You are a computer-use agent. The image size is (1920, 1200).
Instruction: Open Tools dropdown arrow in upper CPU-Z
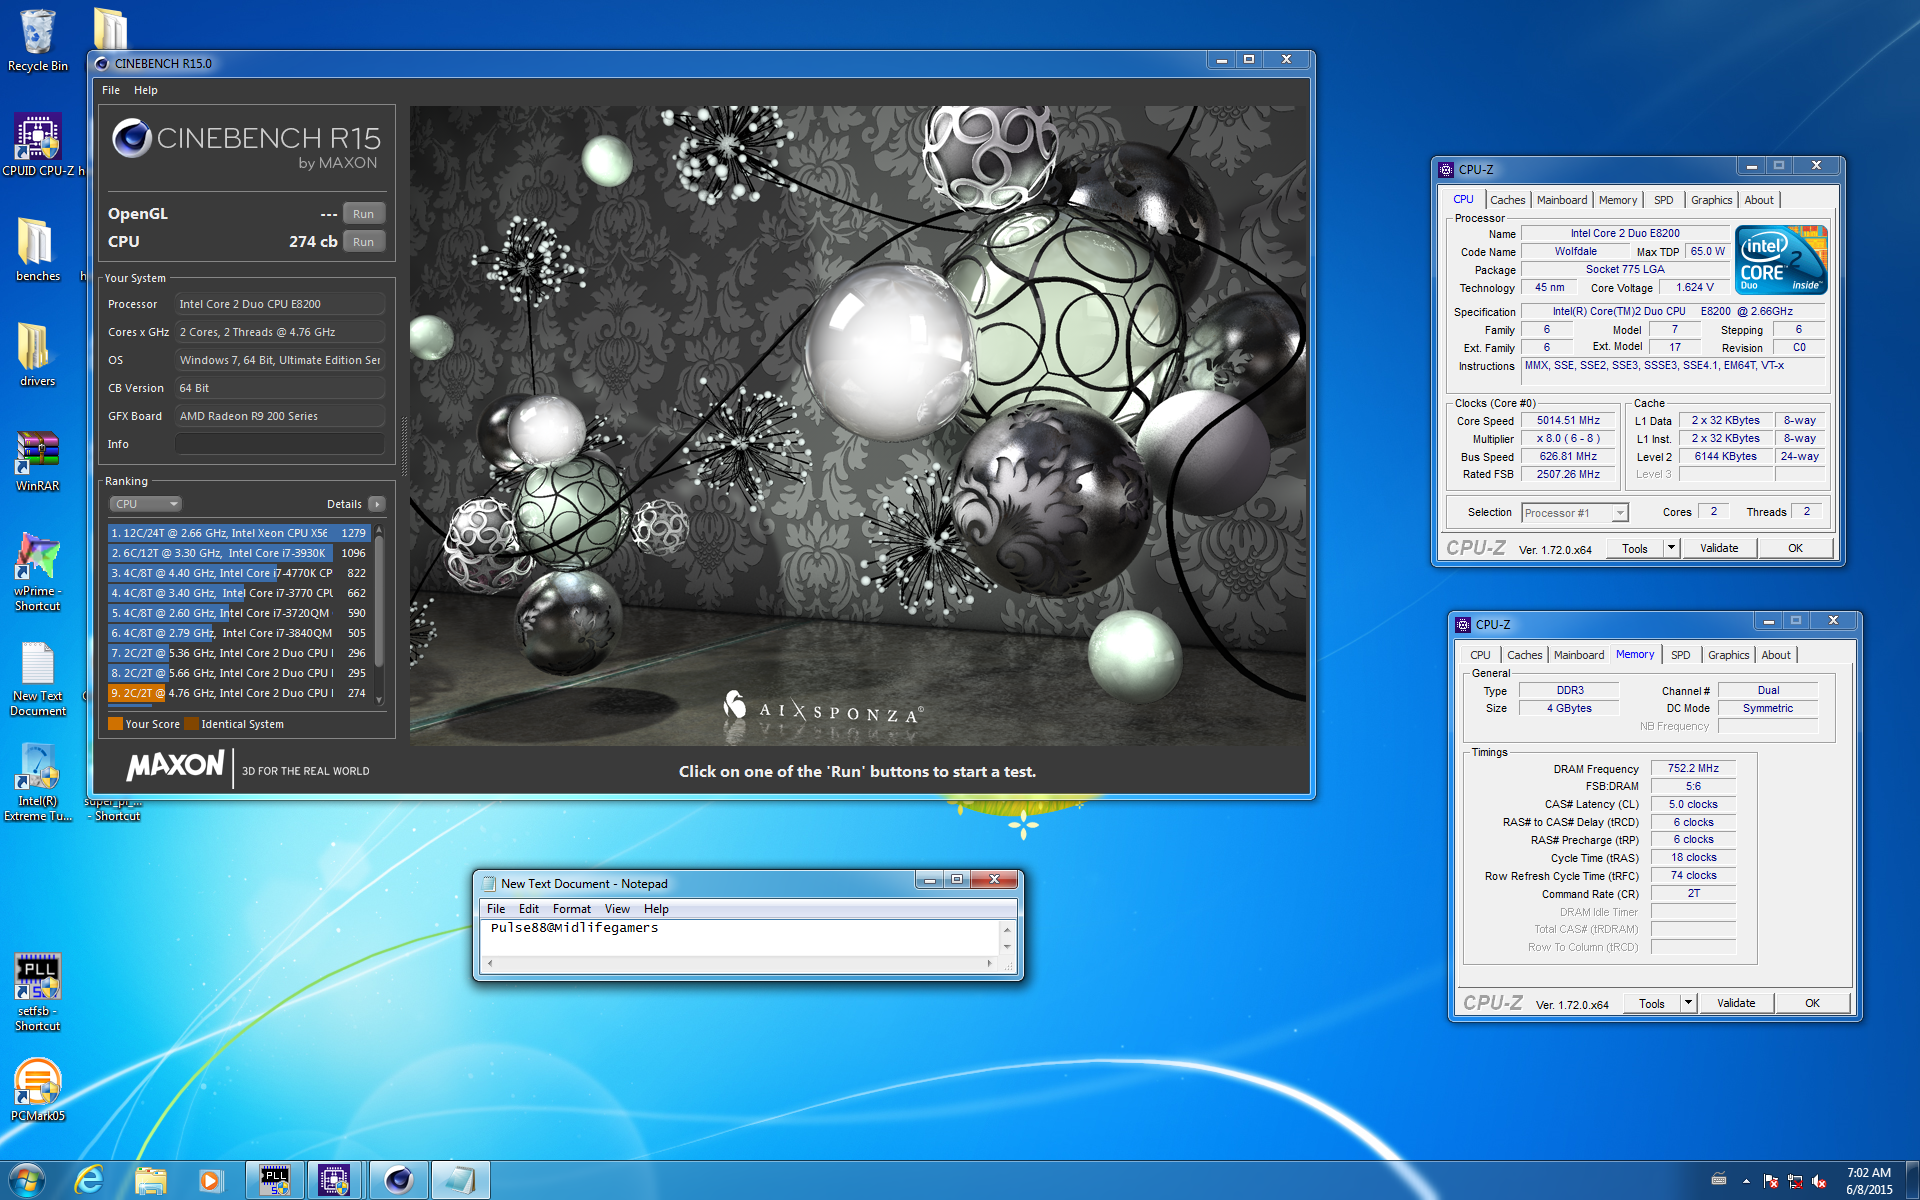[1671, 548]
